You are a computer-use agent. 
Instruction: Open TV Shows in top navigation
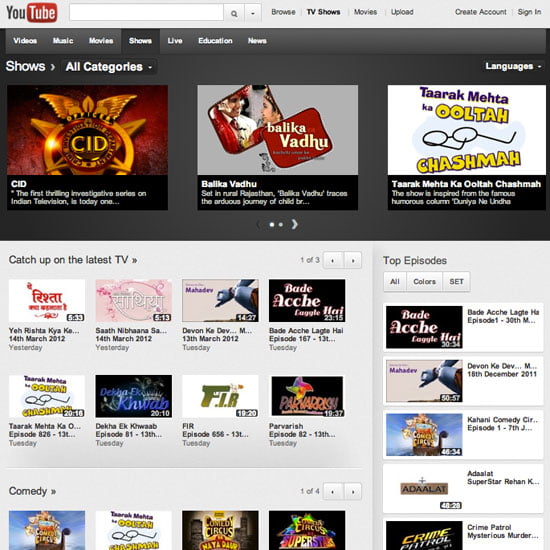(x=323, y=12)
